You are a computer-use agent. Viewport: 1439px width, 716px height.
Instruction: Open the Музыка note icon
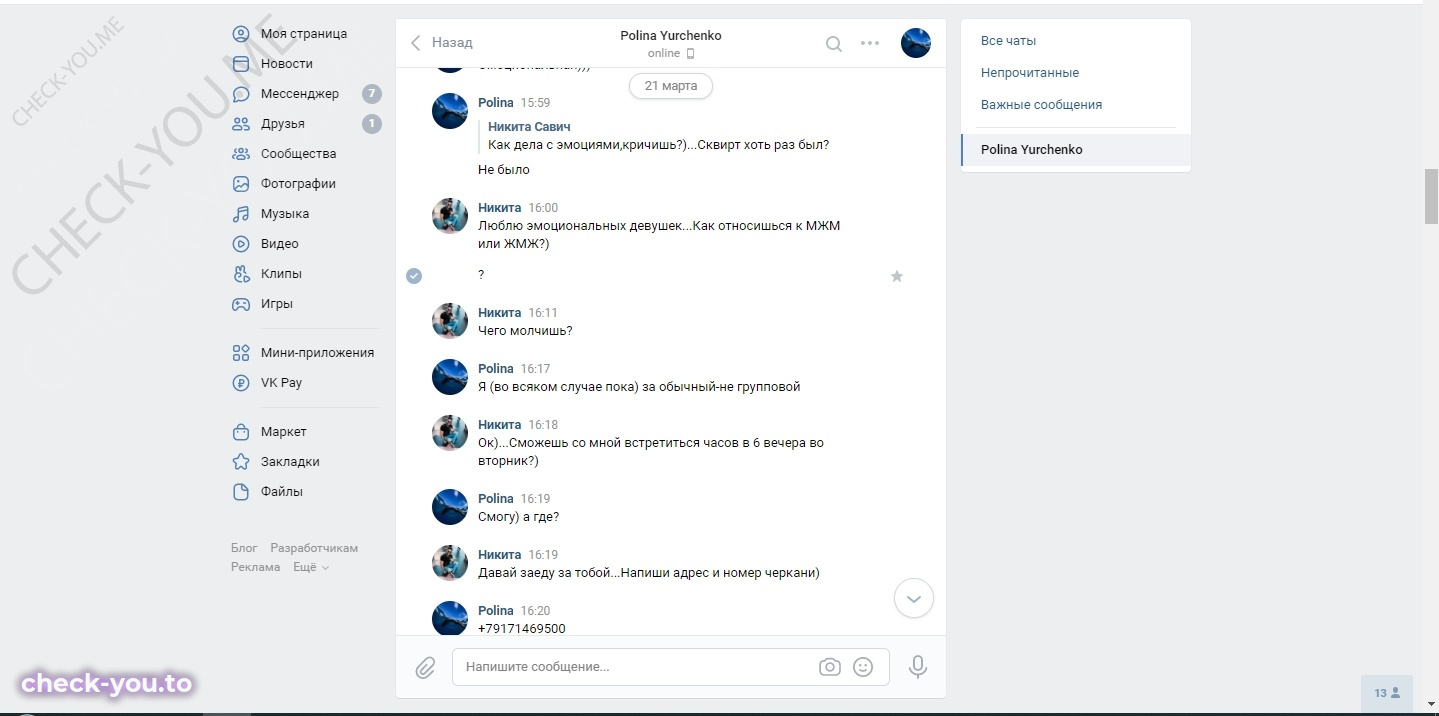click(241, 214)
